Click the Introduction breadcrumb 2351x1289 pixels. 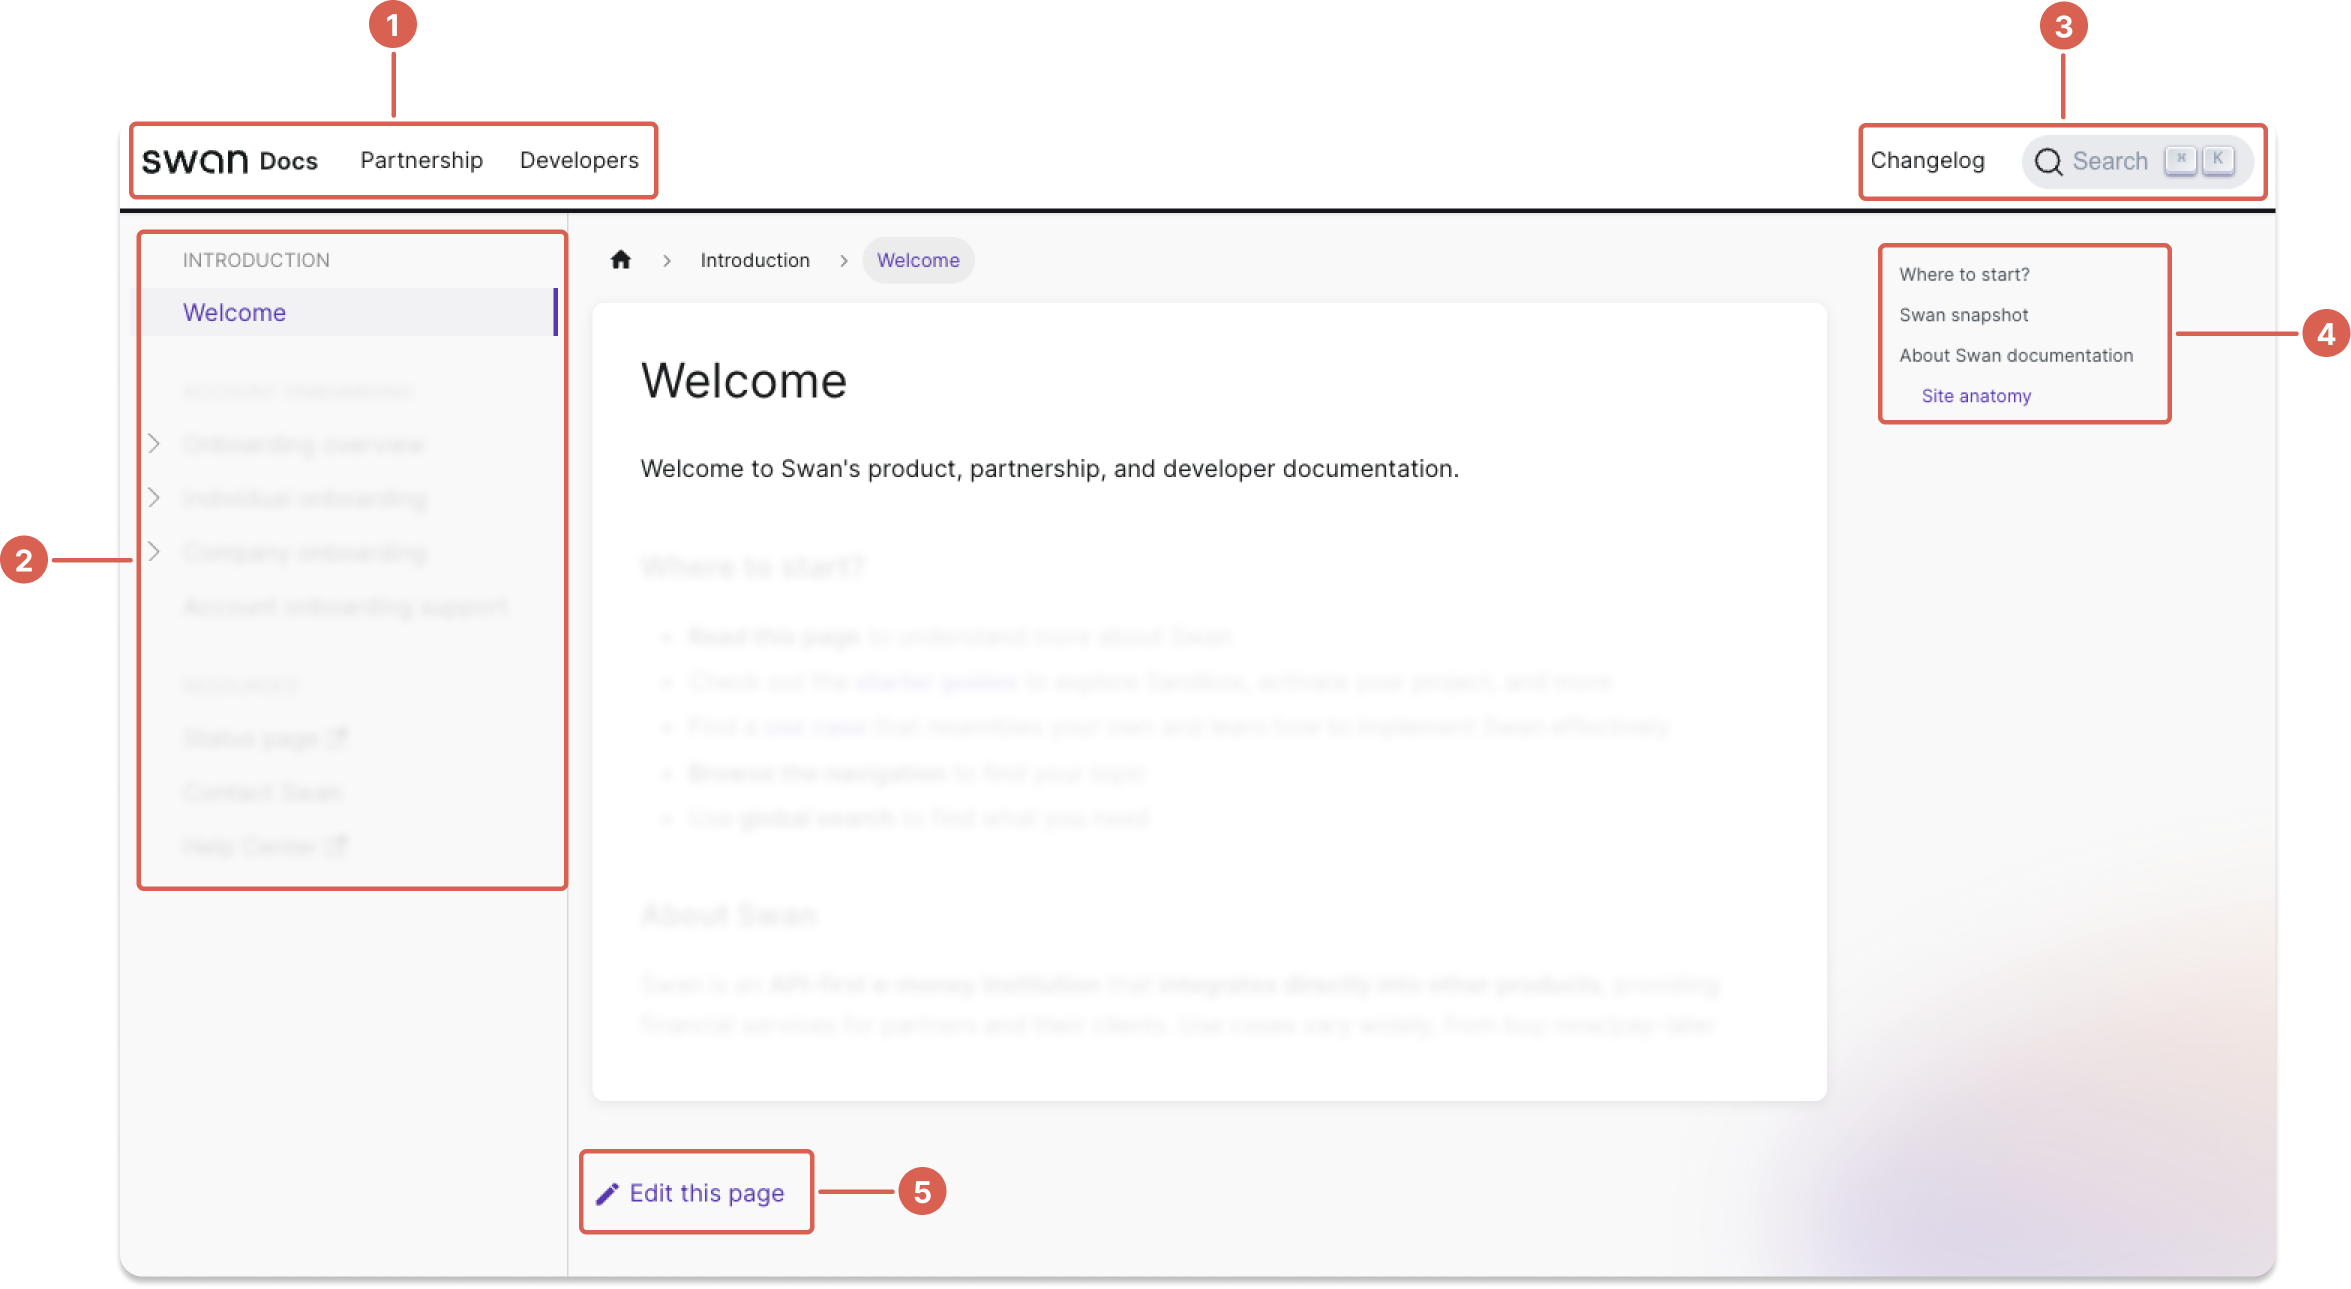(x=755, y=260)
